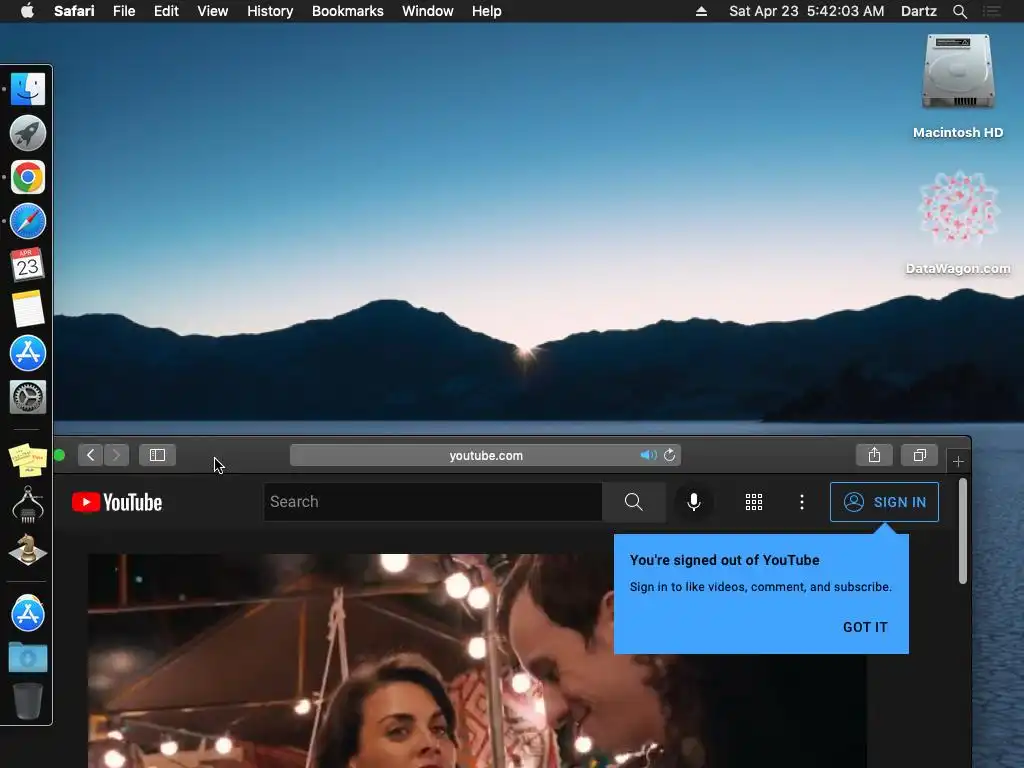Open YouTube apps grid menu
1024x768 pixels.
pos(754,502)
